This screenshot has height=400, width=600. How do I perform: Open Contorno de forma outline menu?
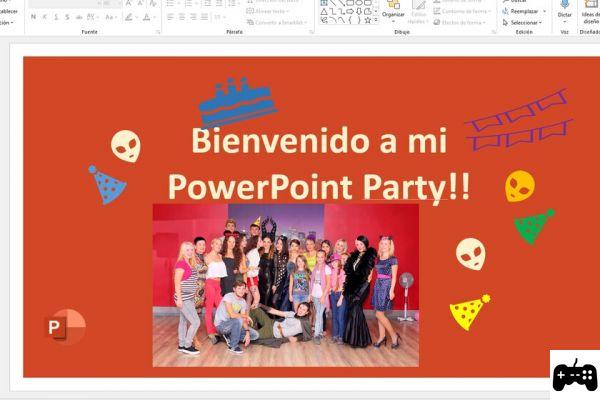tap(462, 11)
